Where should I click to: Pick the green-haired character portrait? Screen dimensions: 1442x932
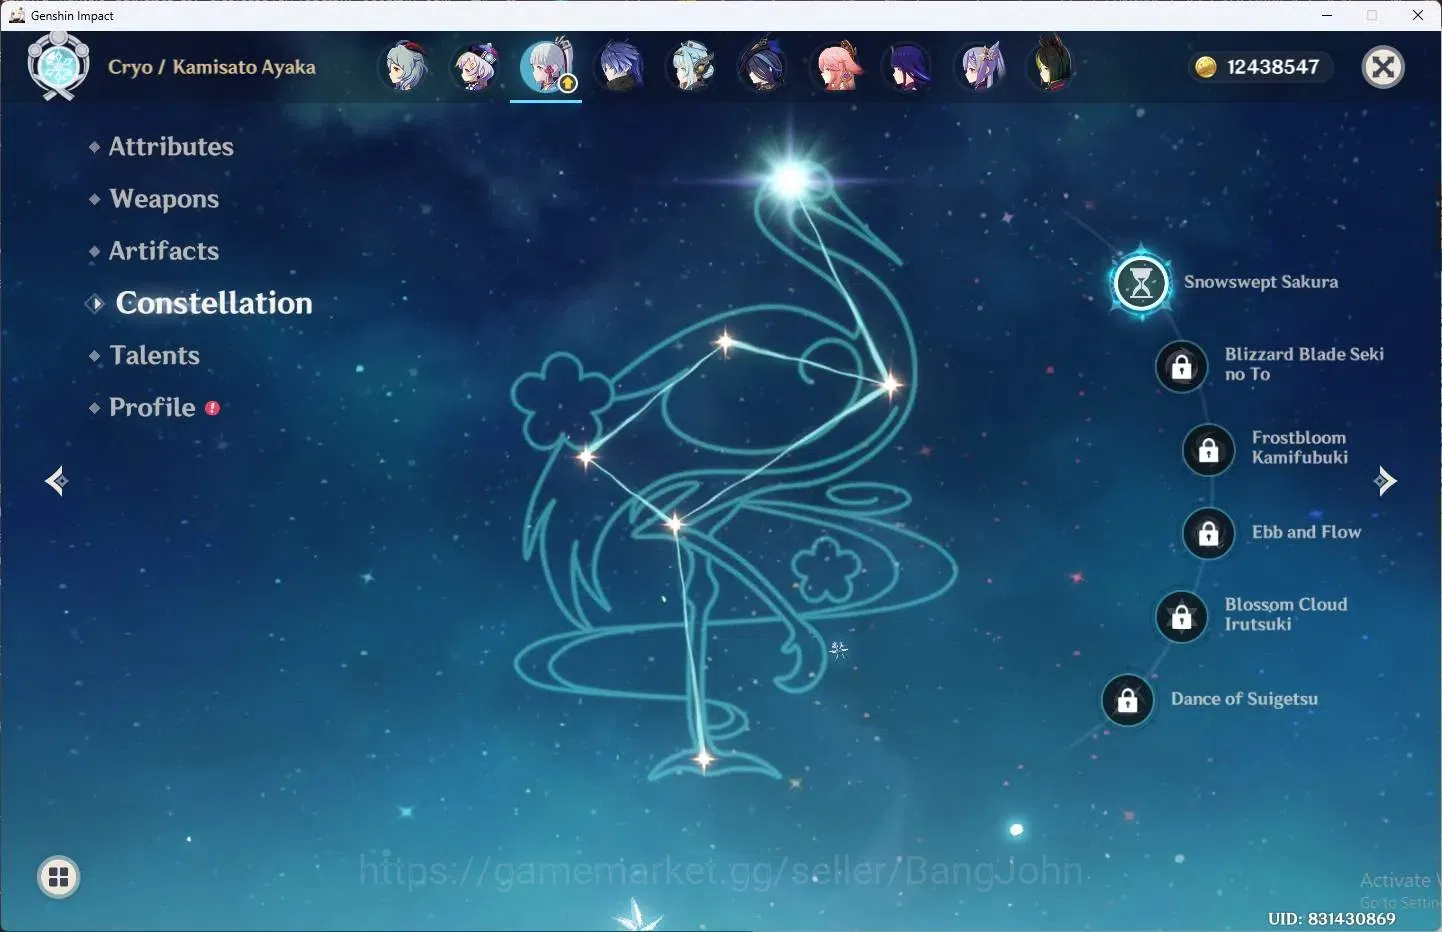(x=1052, y=64)
